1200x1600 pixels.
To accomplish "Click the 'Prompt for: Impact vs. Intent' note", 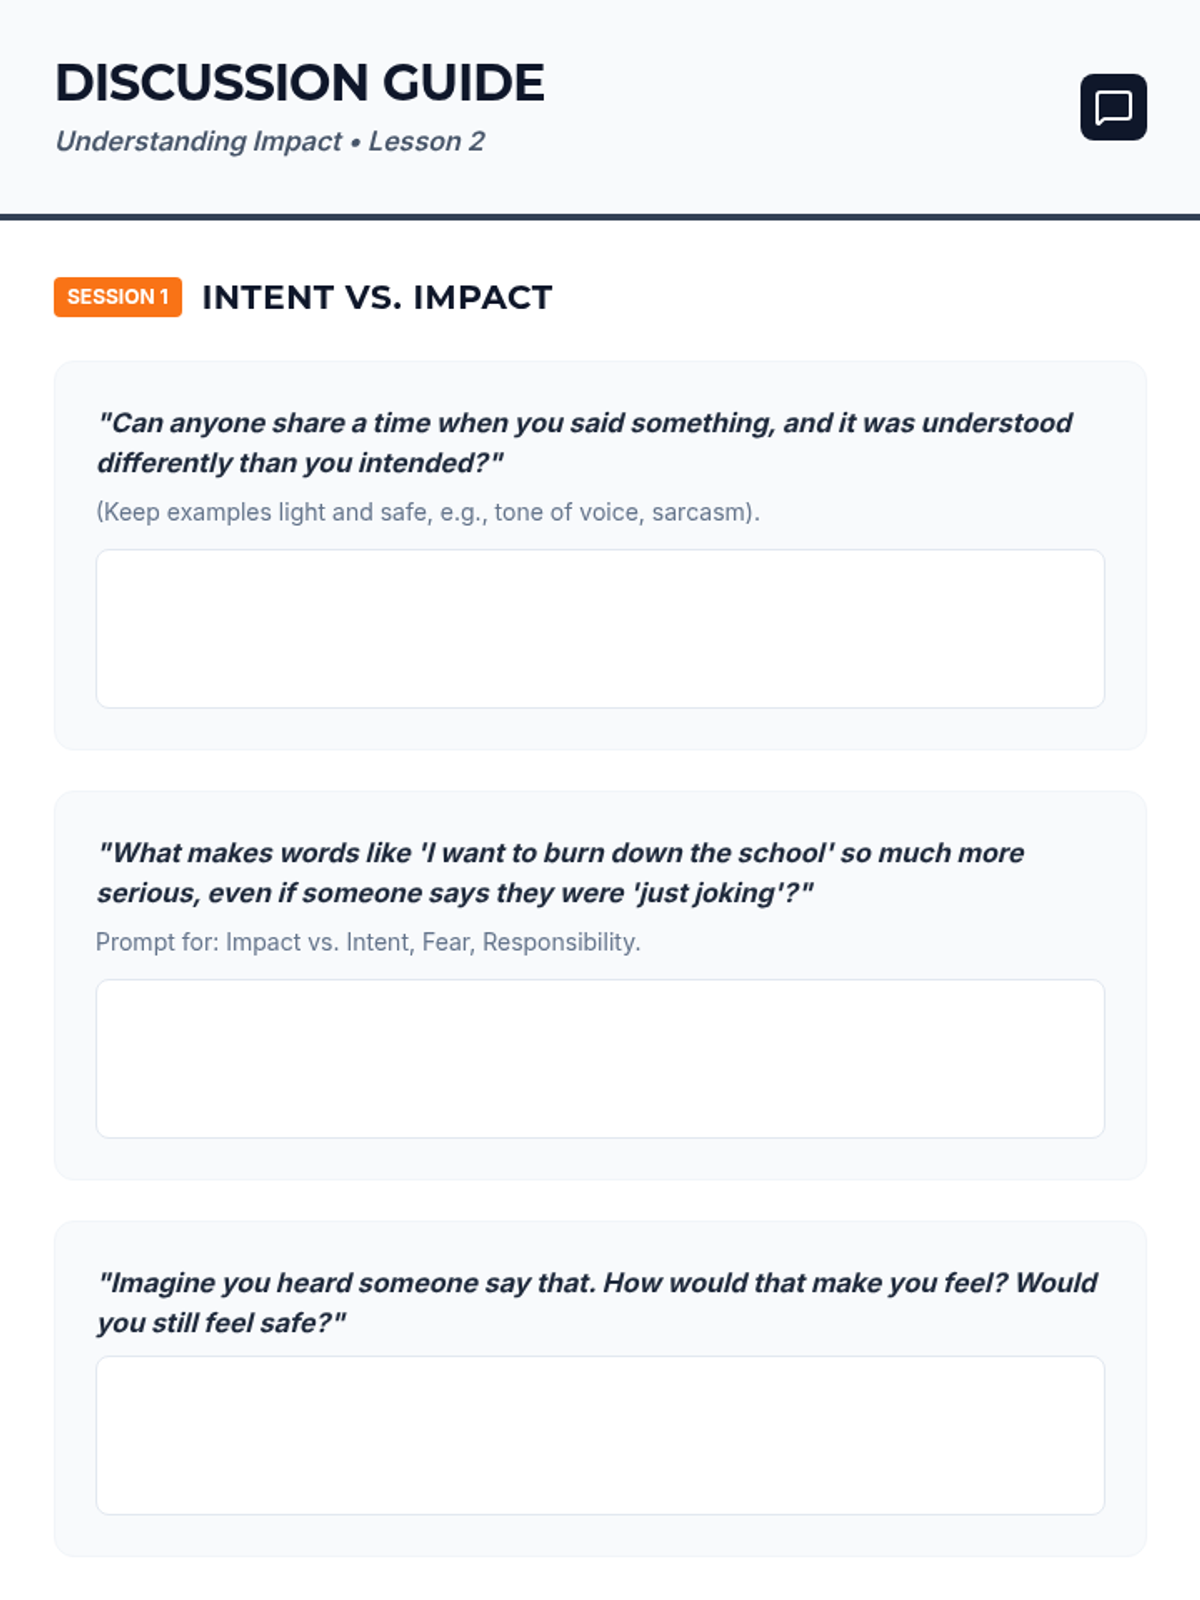I will [x=368, y=942].
